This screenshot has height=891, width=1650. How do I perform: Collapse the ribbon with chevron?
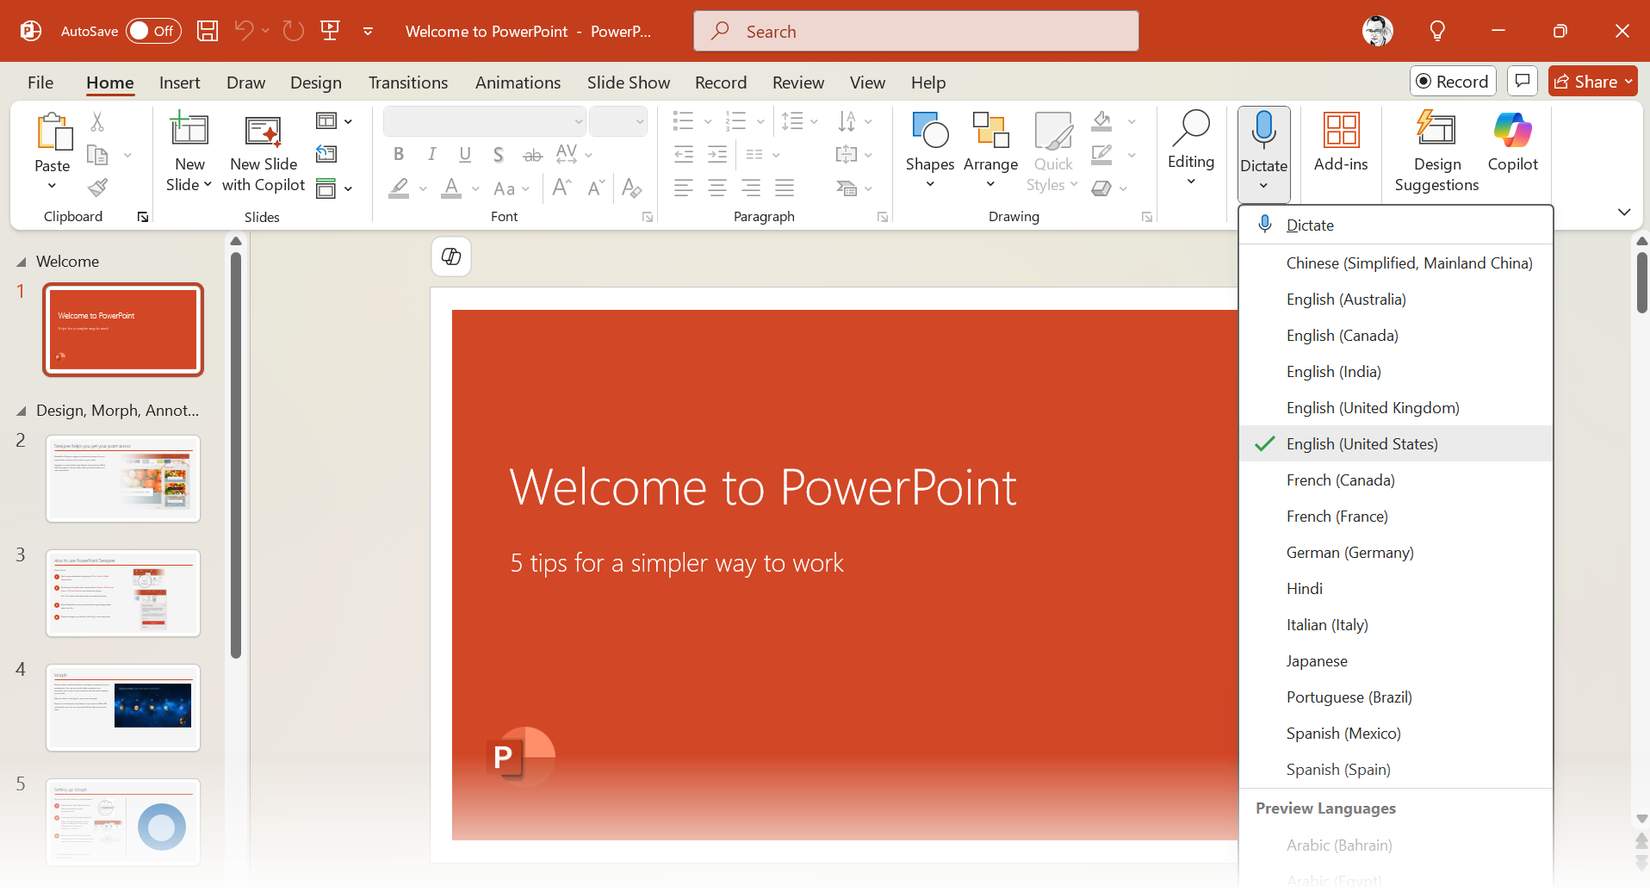tap(1624, 212)
